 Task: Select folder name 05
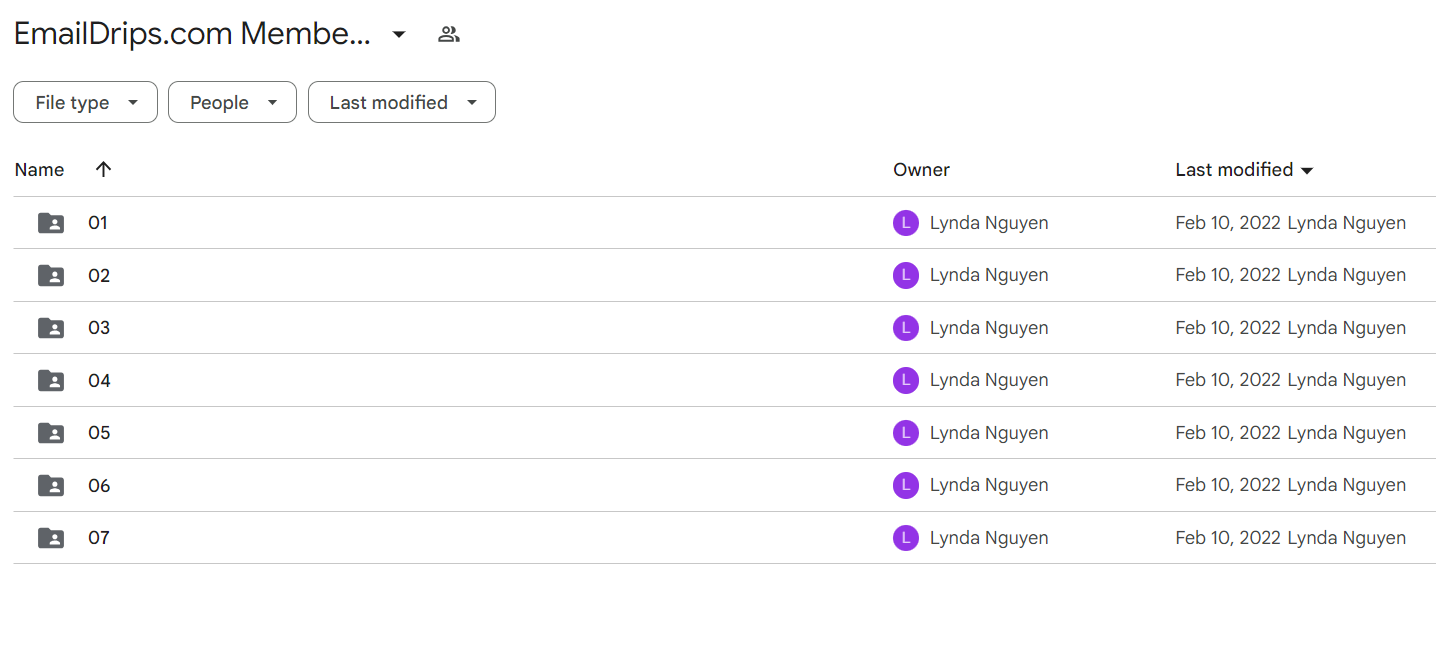point(99,433)
